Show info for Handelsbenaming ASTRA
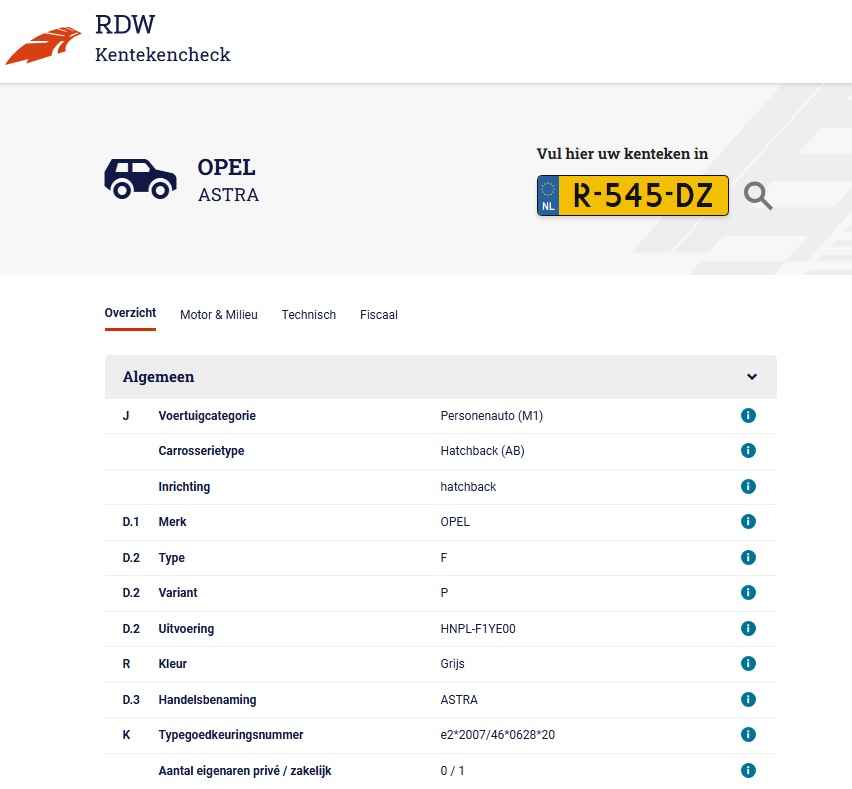The image size is (852, 789). pyautogui.click(x=748, y=700)
